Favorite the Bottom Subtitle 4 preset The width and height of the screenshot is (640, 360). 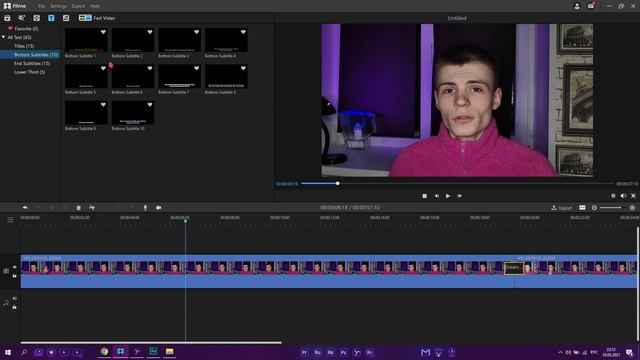click(x=243, y=32)
